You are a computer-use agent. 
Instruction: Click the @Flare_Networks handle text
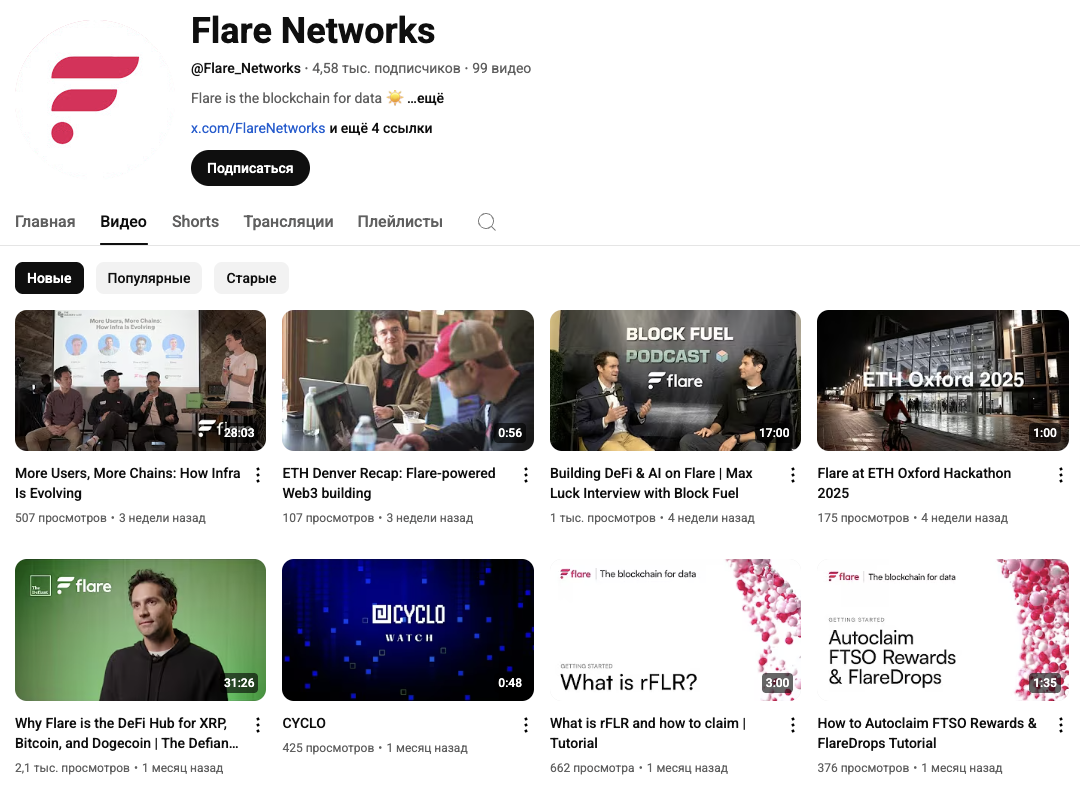tap(246, 68)
